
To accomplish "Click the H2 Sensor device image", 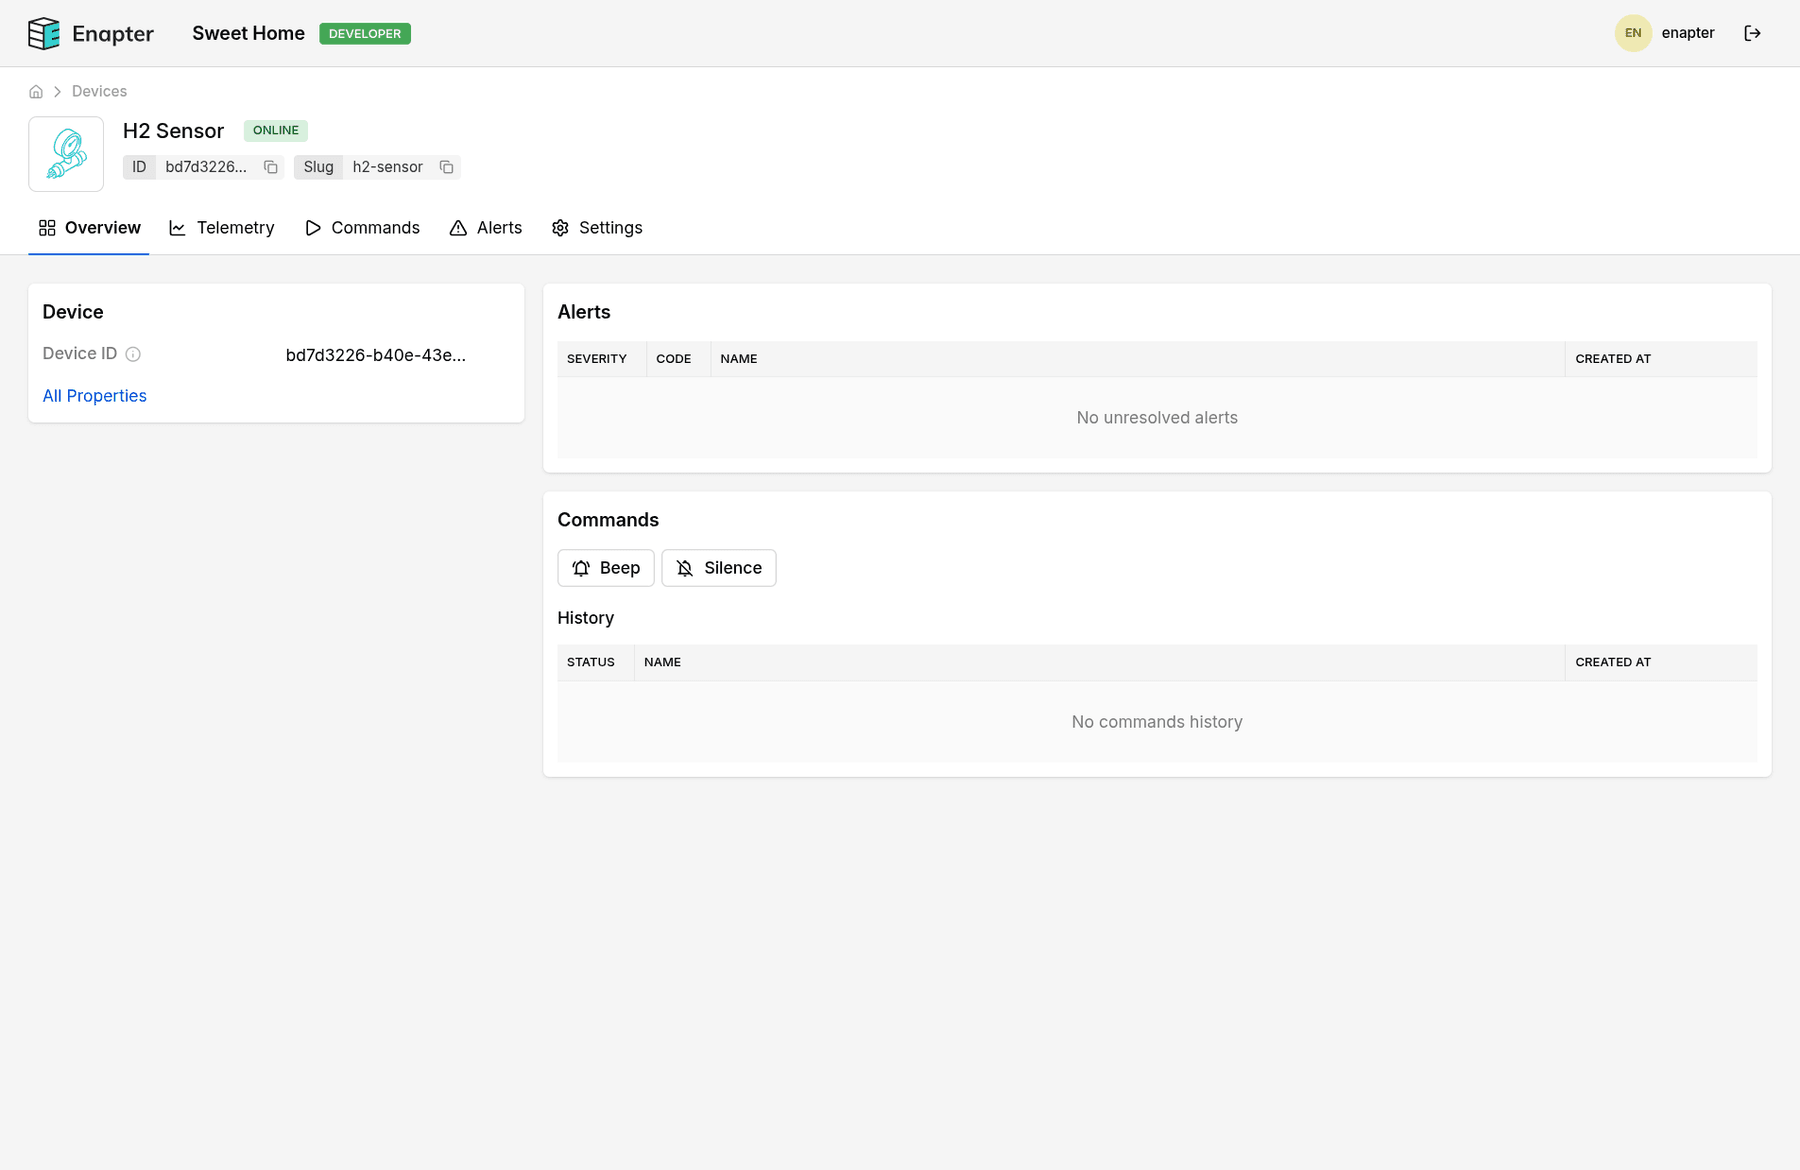I will (x=66, y=154).
